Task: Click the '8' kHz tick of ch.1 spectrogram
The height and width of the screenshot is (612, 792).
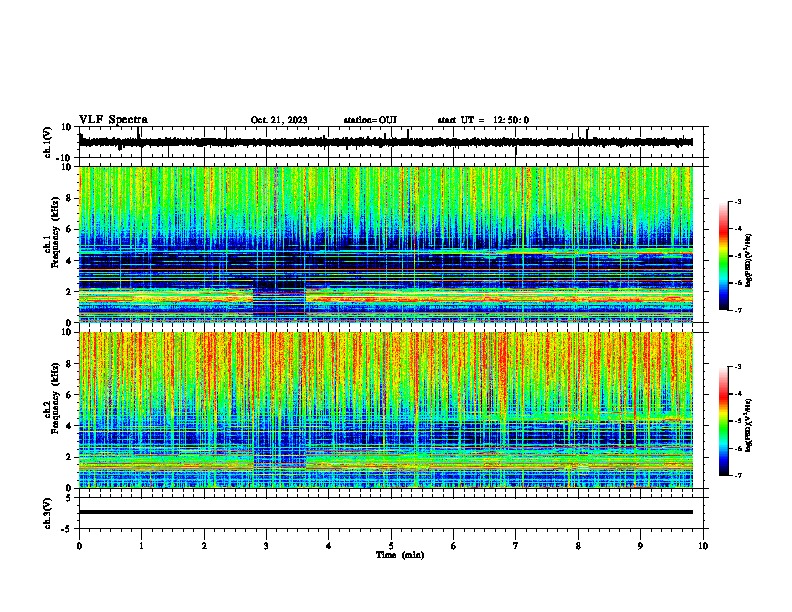Action: pos(69,198)
